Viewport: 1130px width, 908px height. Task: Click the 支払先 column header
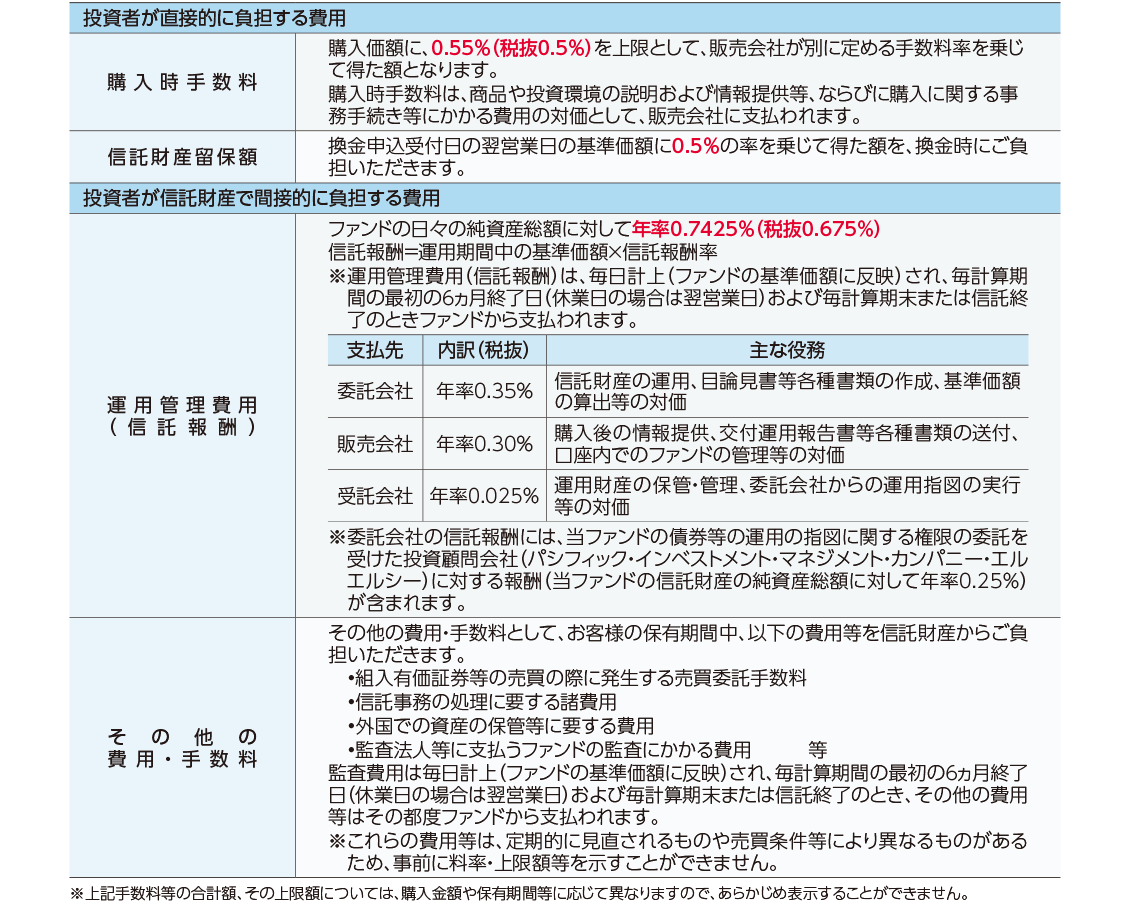374,351
